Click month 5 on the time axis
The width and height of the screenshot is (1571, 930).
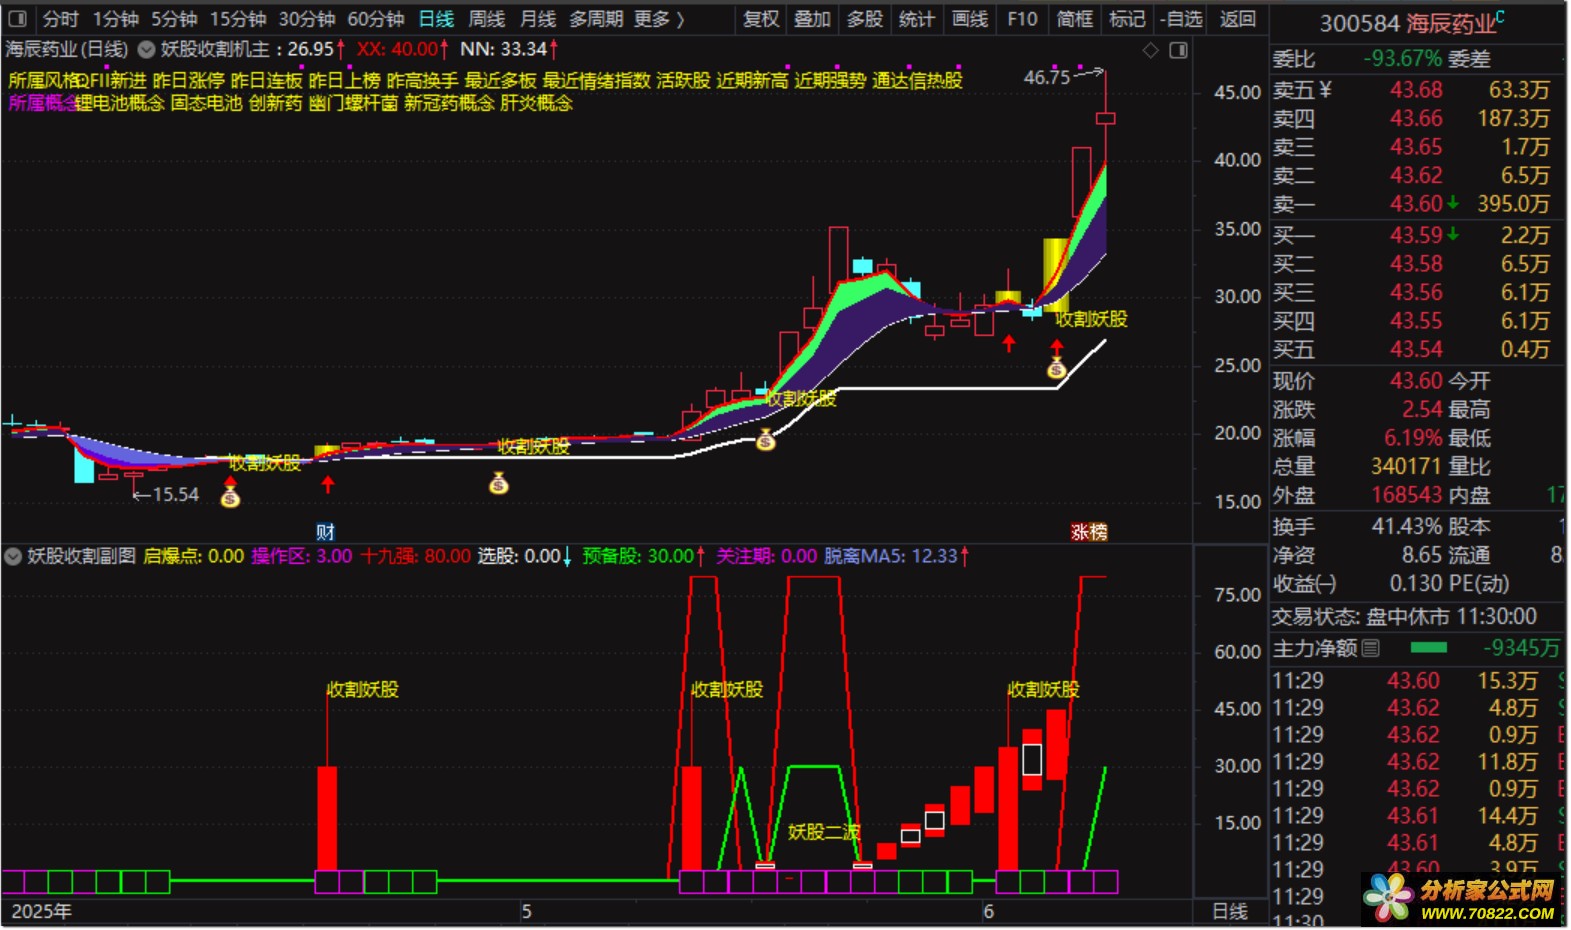point(526,912)
